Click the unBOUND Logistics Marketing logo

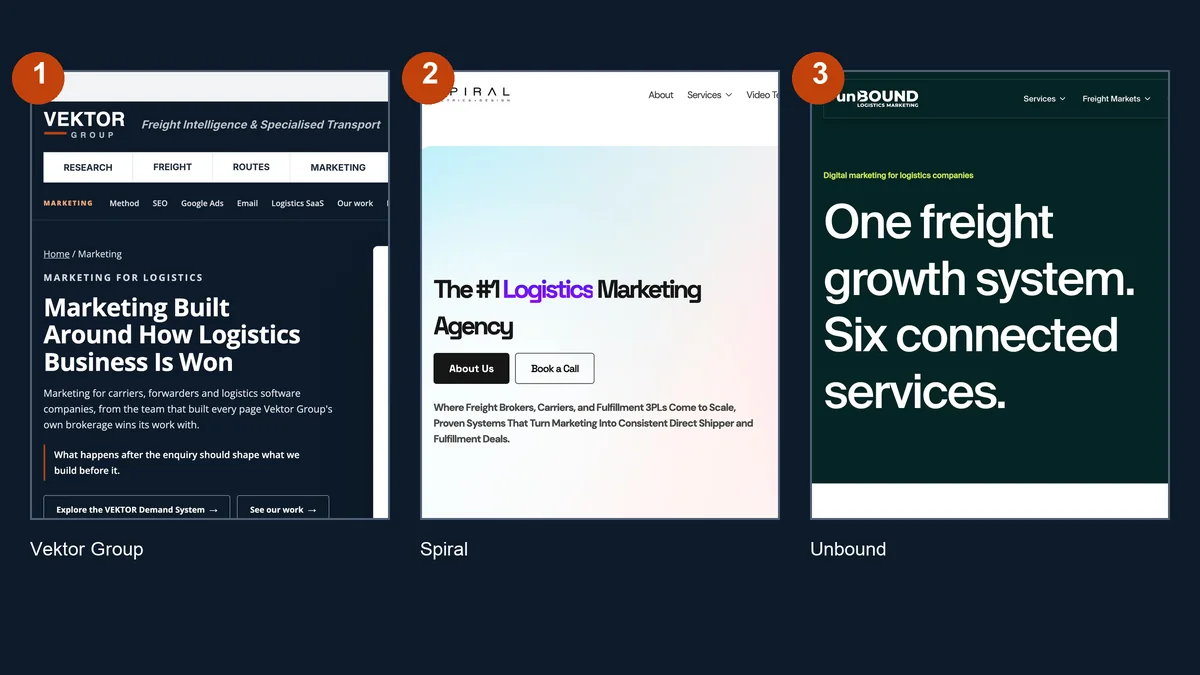877,98
